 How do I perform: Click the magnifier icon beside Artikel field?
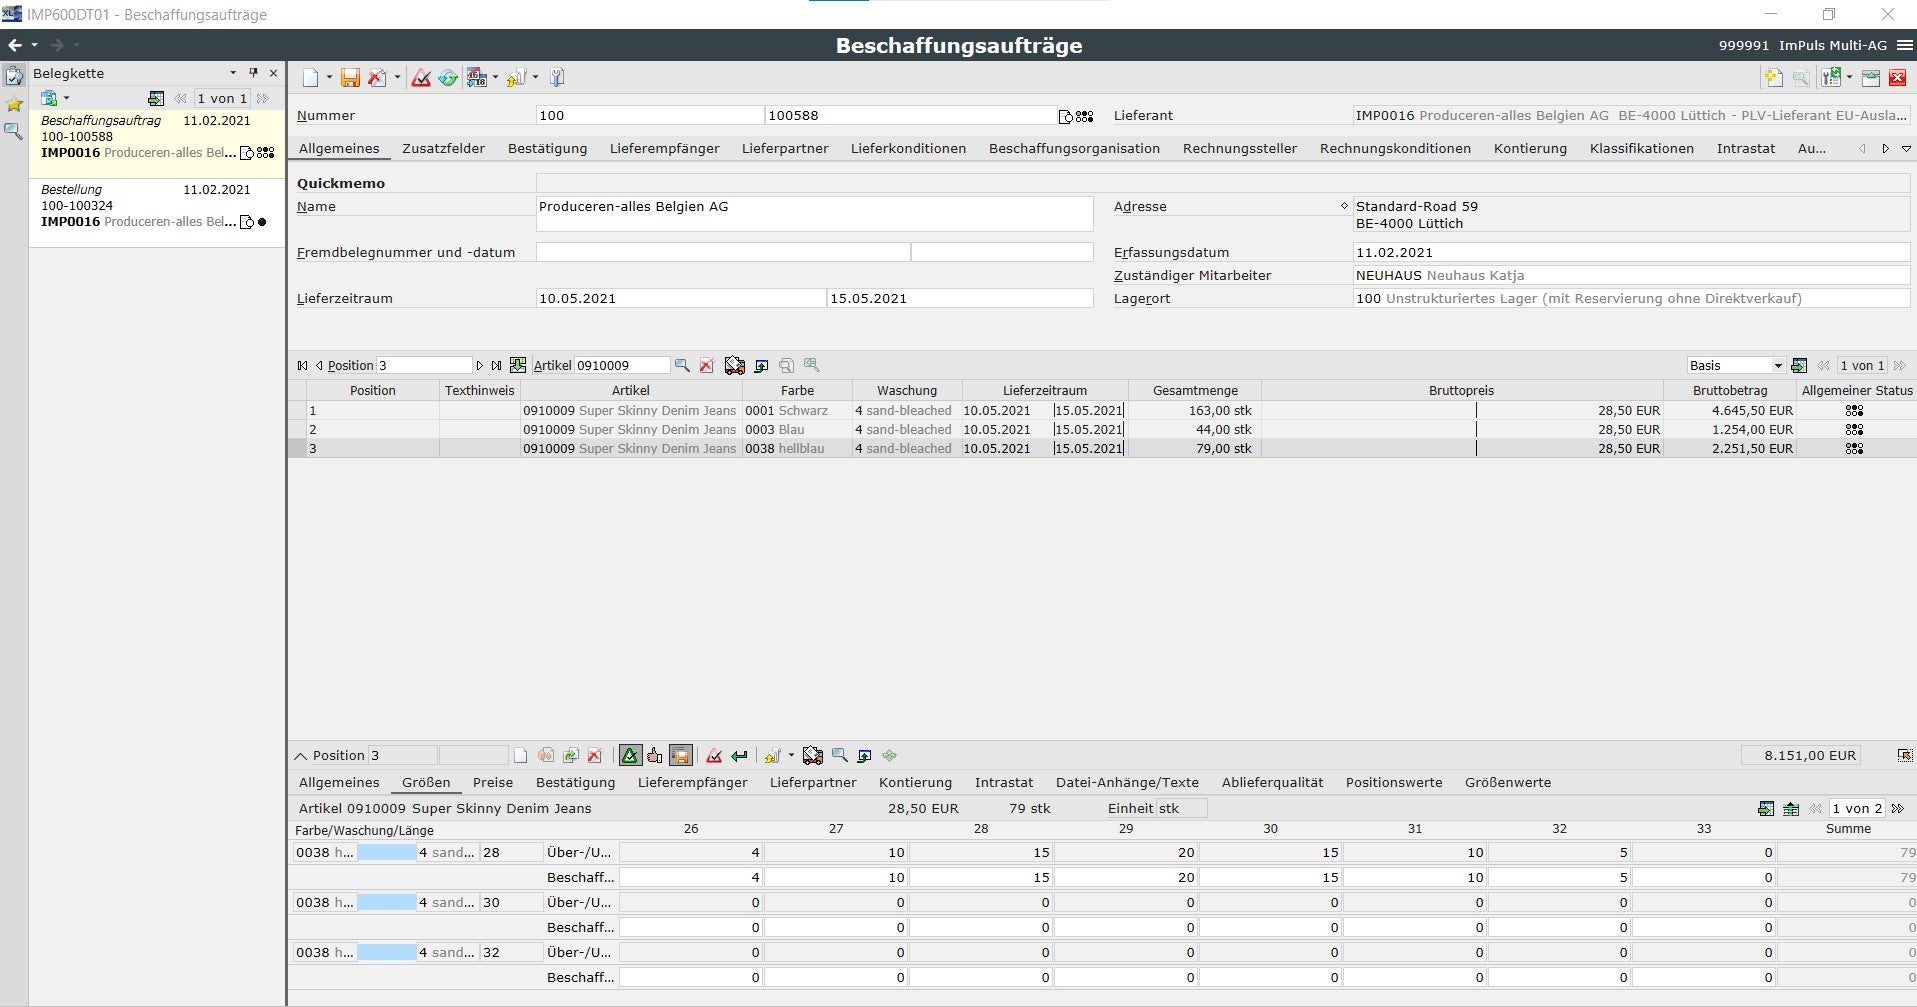point(682,366)
